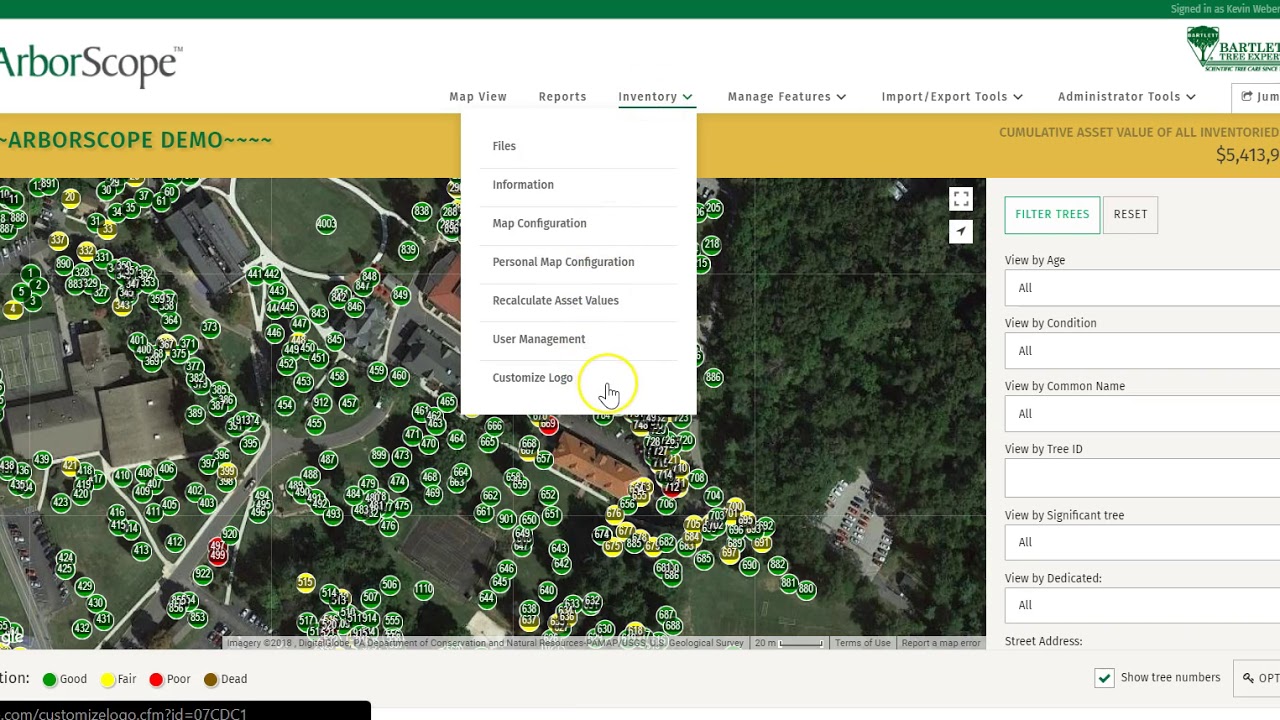Click the ArborScope logo
Viewport: 1280px width, 720px height.
90,66
